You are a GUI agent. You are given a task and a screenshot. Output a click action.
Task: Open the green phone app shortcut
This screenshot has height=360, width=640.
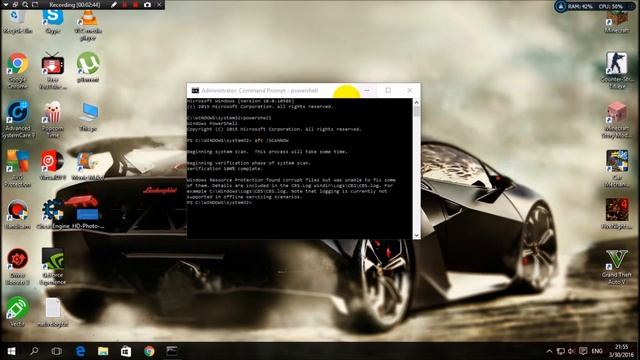[18, 311]
